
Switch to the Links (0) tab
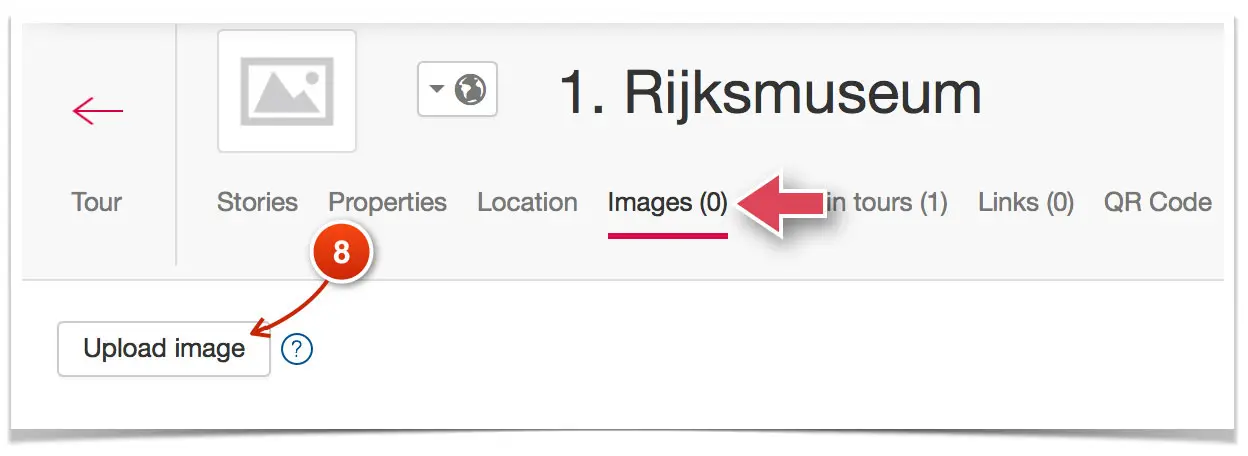(1026, 203)
